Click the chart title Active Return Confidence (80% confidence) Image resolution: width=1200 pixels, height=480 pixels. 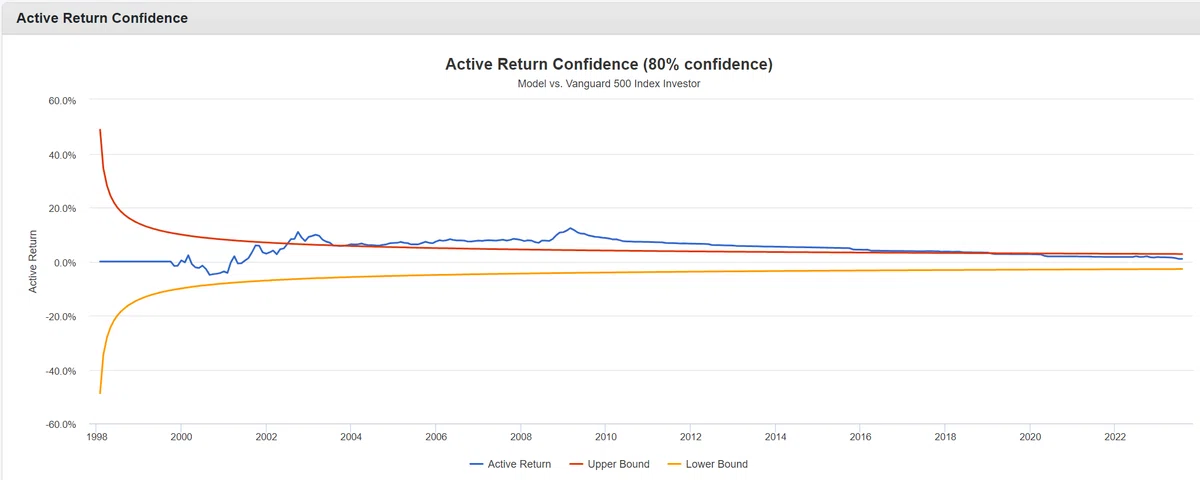click(x=609, y=64)
